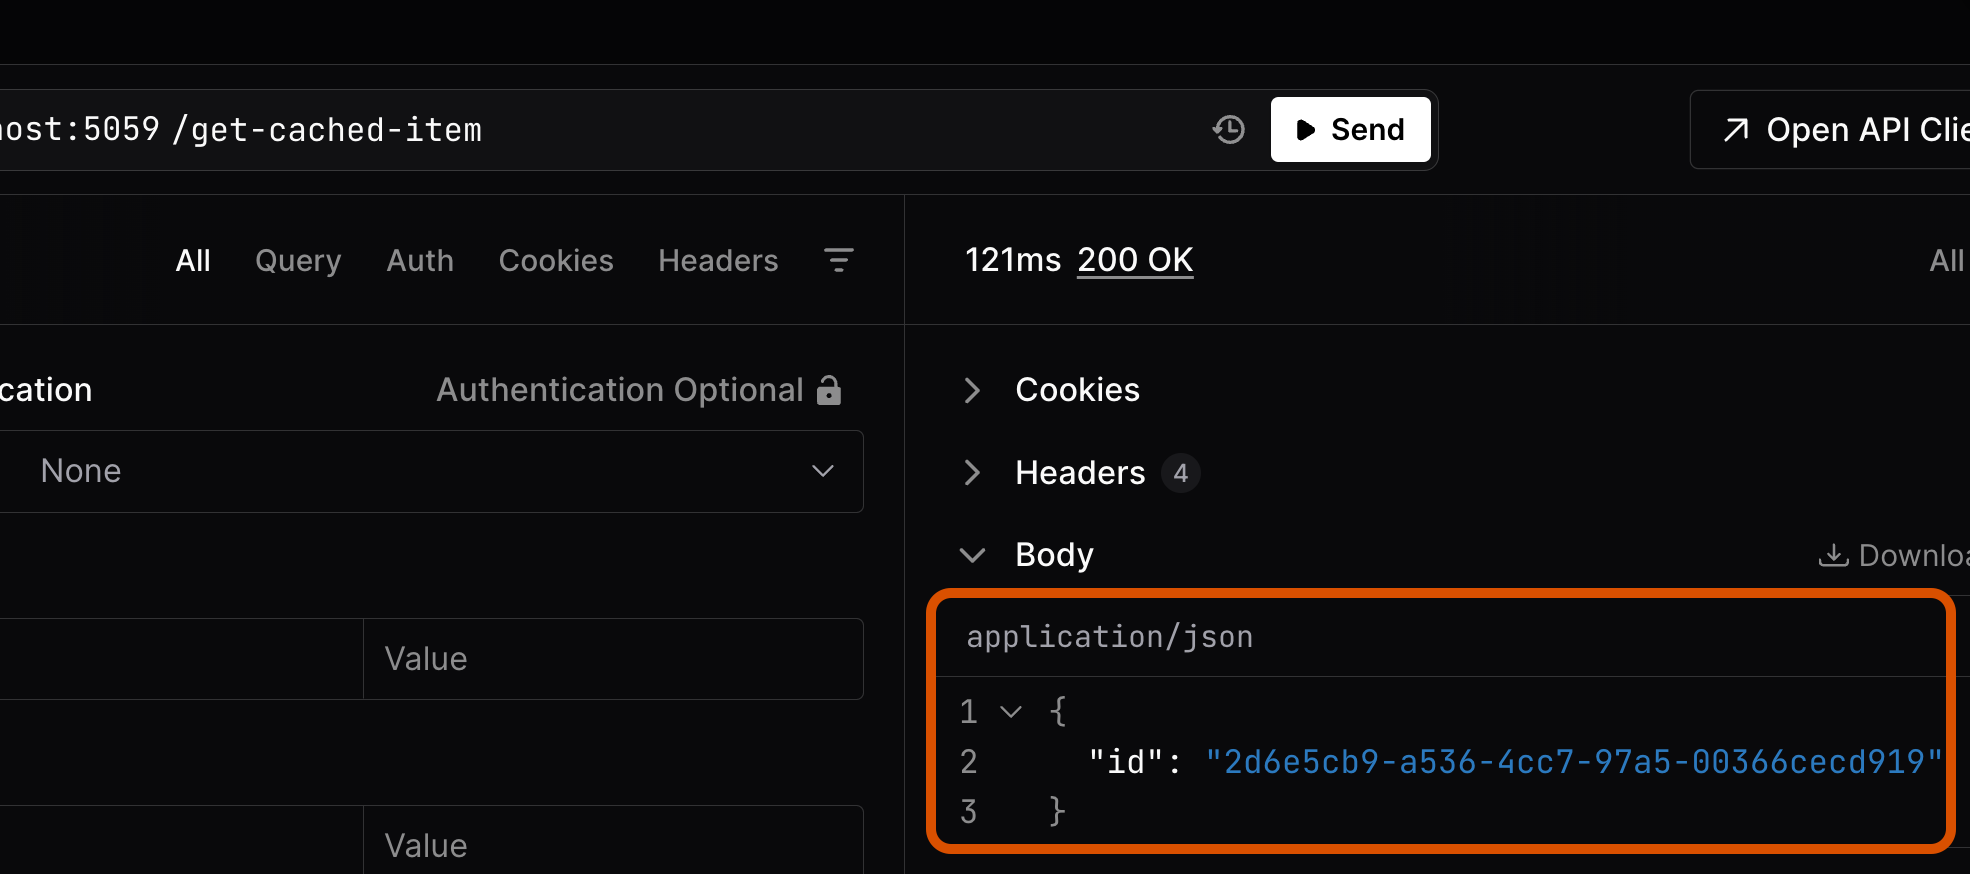This screenshot has width=1970, height=874.
Task: Select the Headers request tab
Action: click(x=718, y=260)
